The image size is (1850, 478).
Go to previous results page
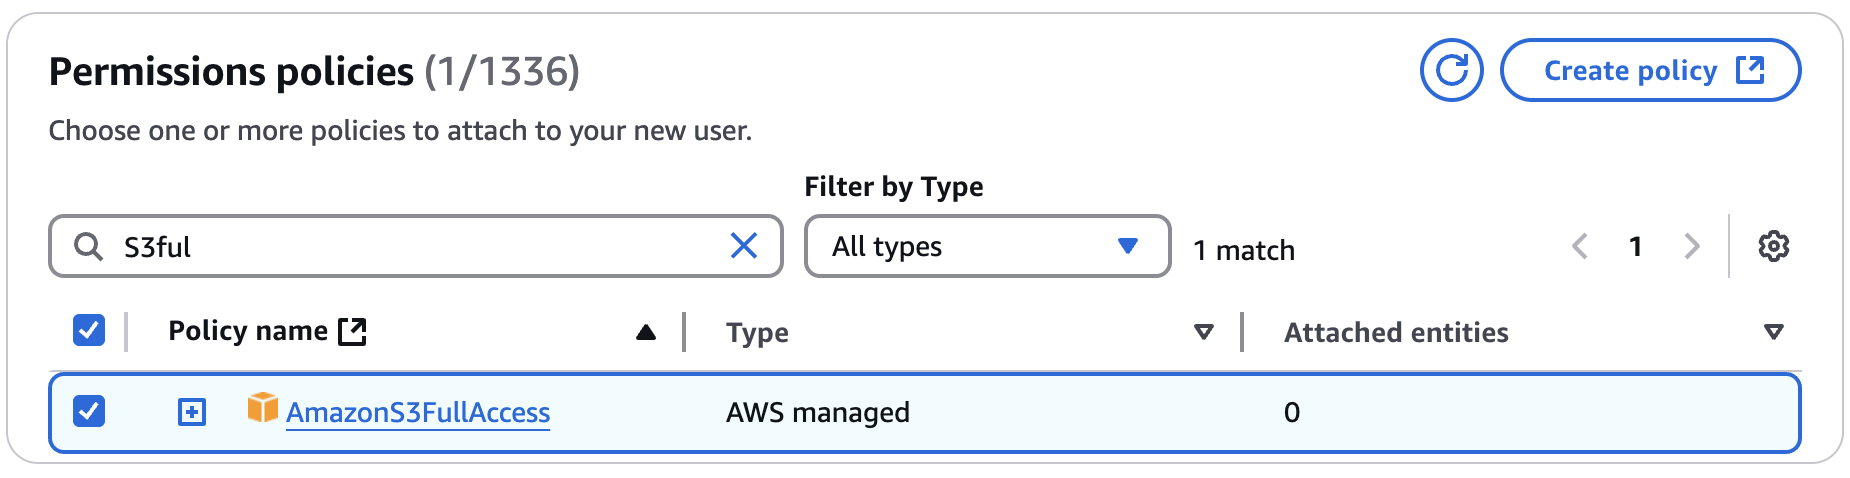click(x=1580, y=246)
